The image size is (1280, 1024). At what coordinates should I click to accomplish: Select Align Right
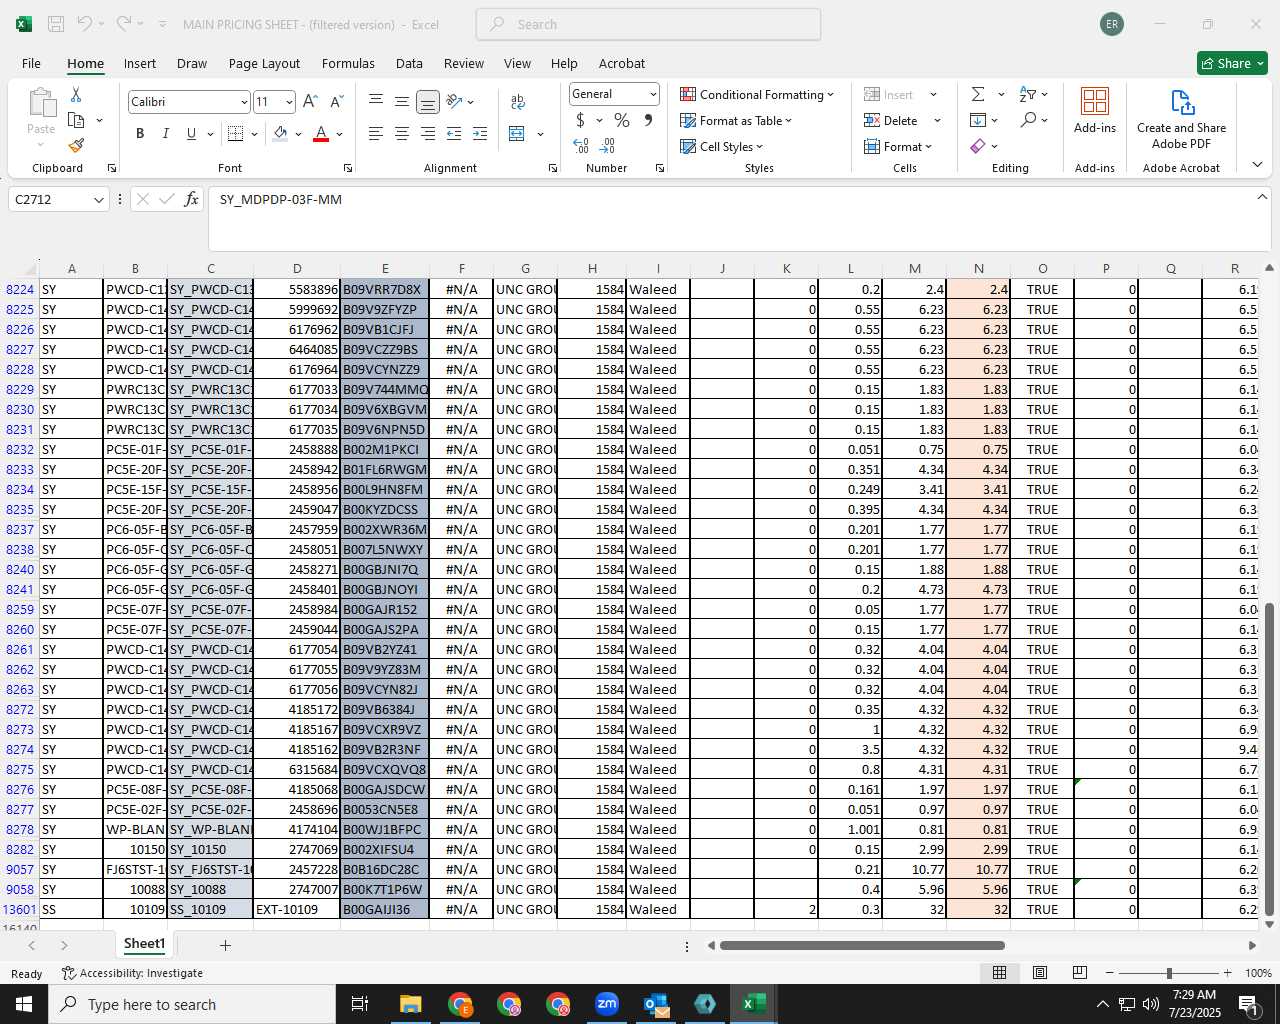(428, 133)
